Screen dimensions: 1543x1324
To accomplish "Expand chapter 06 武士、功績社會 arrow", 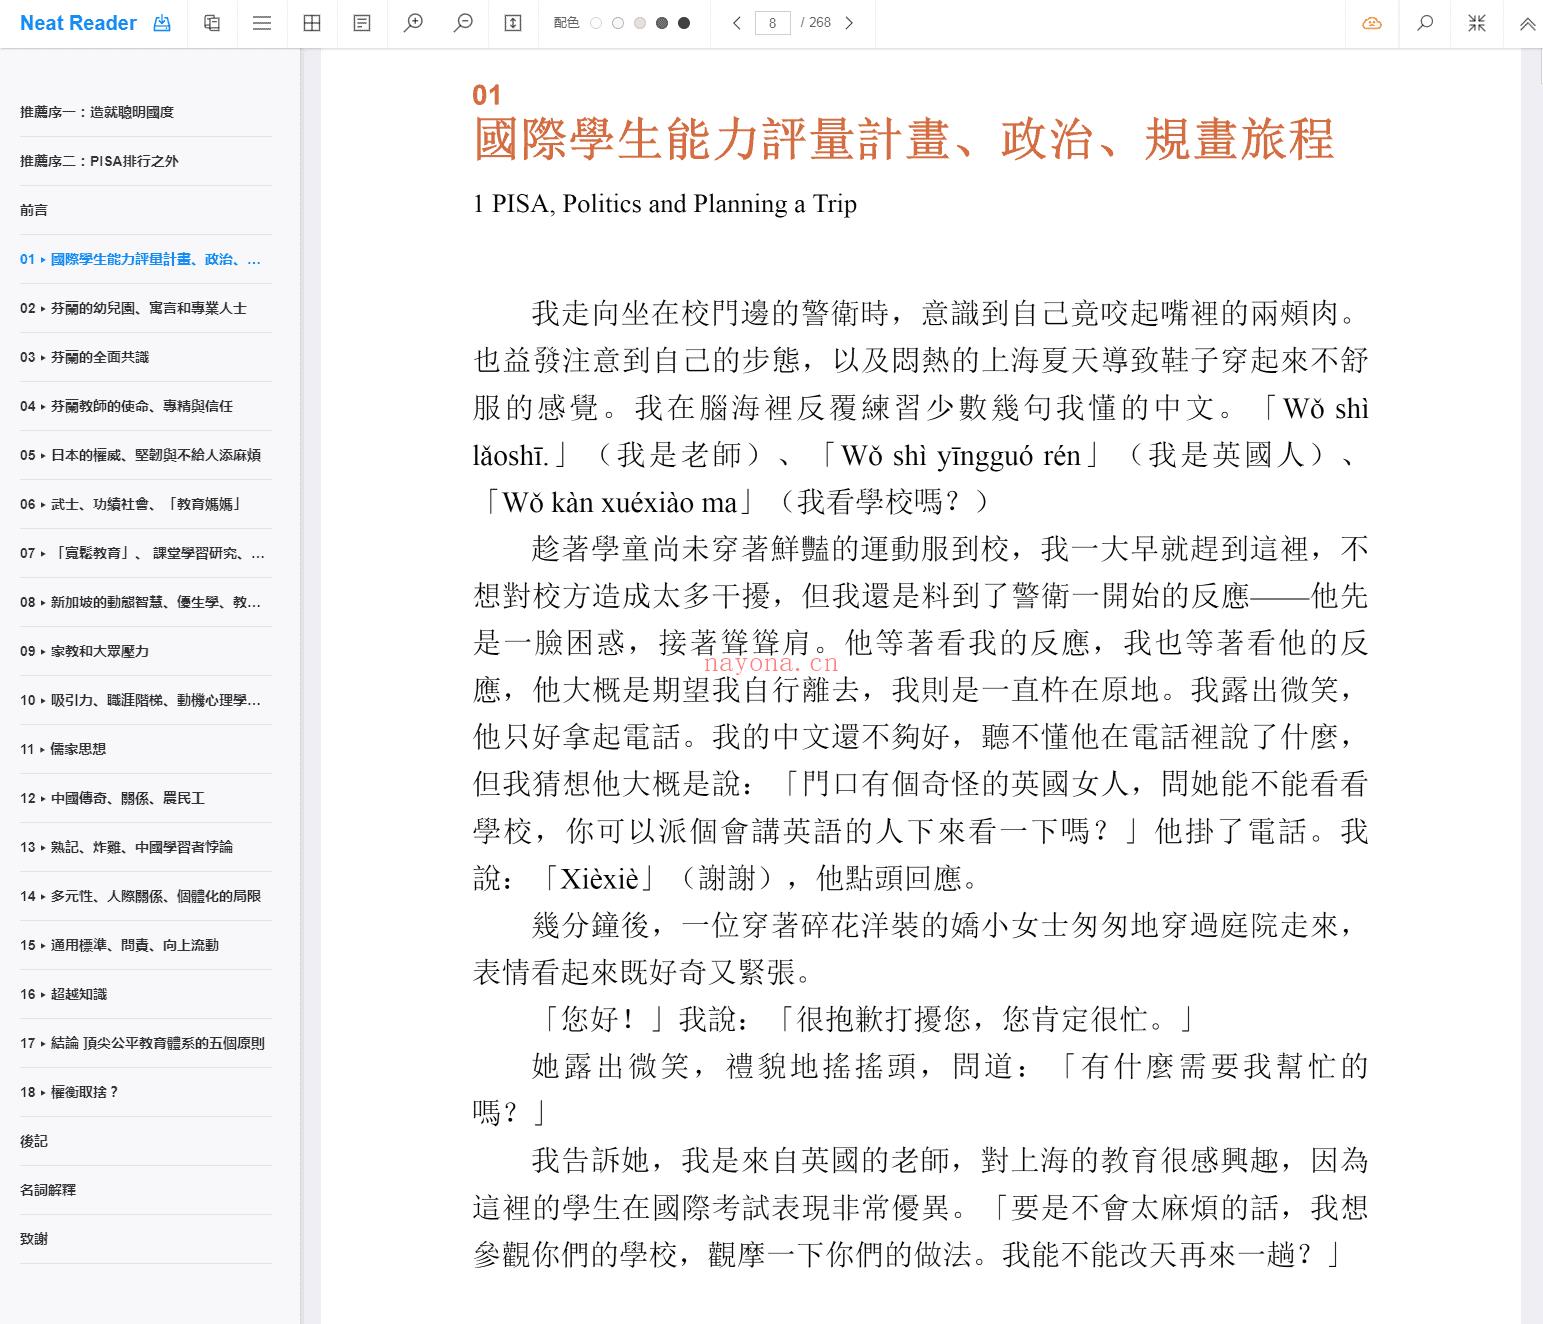I will click(x=43, y=505).
